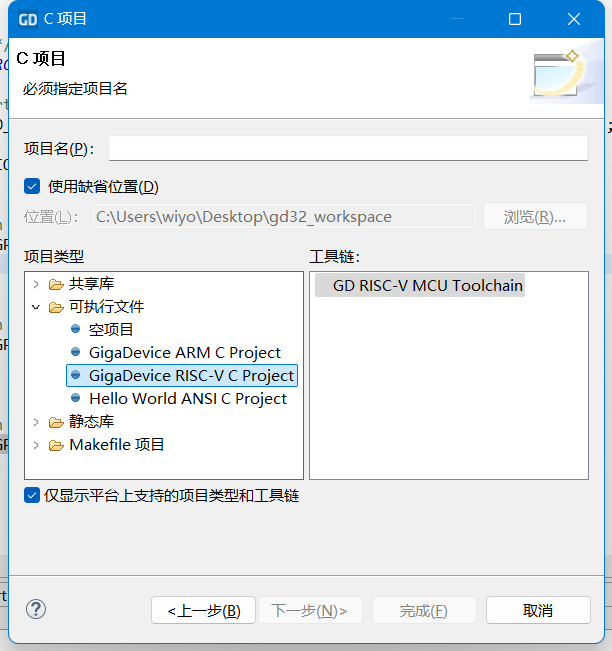Expand the 共享库 tree node
The image size is (612, 651).
click(x=36, y=284)
